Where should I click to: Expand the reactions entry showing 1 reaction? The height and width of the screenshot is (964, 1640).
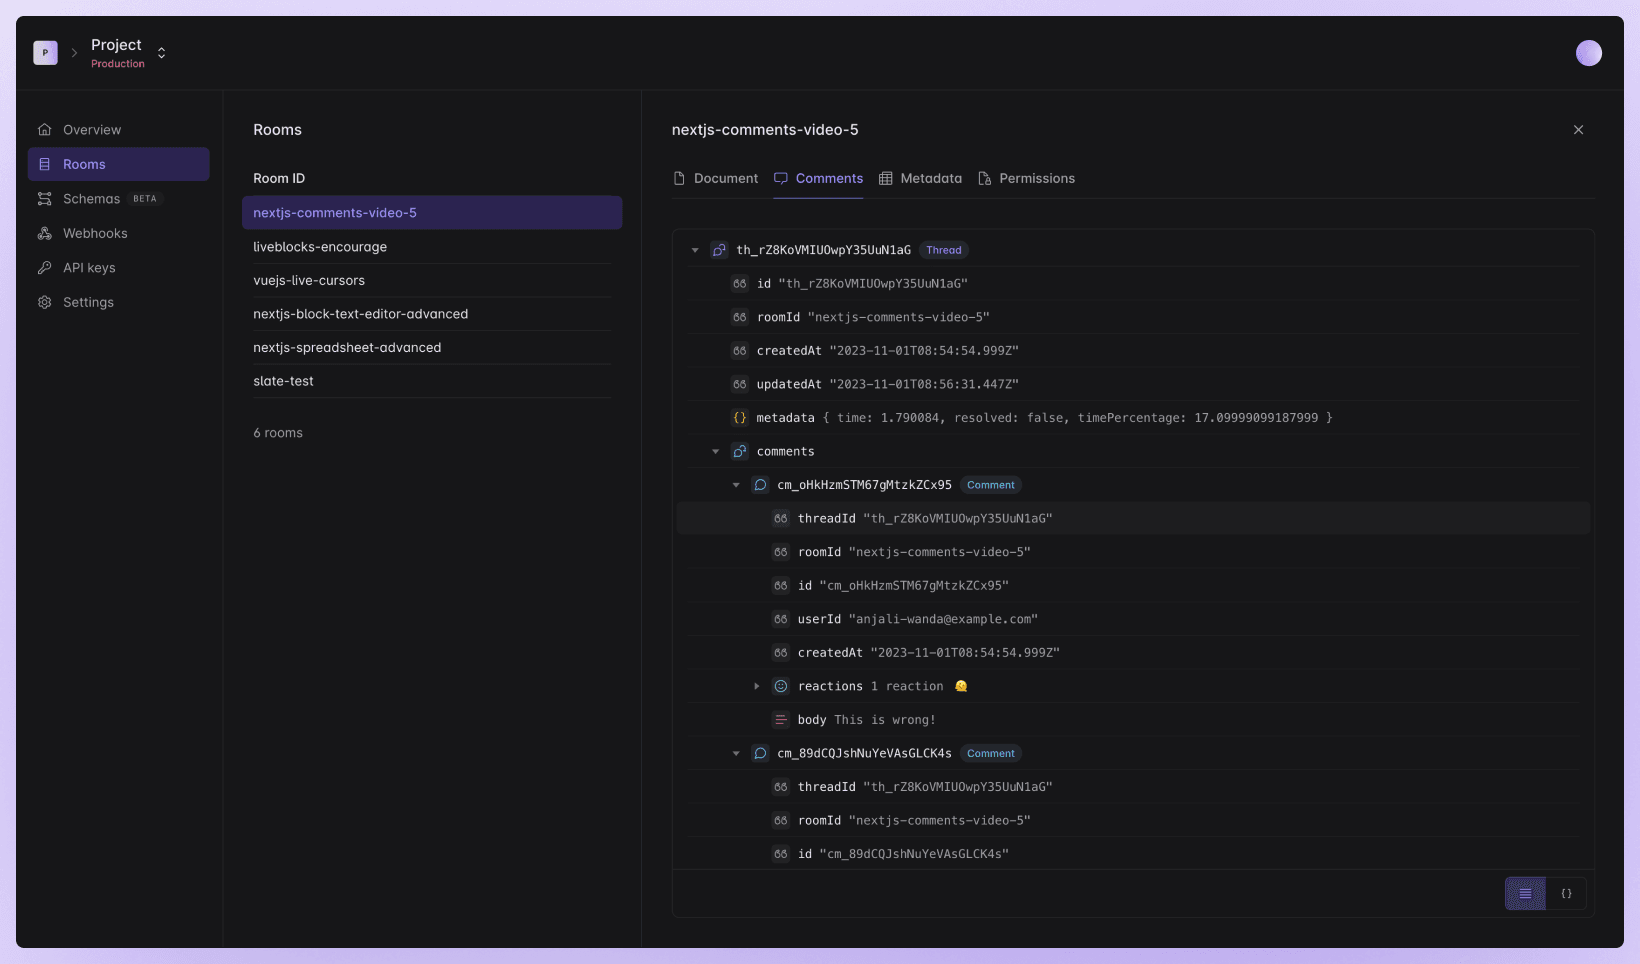(757, 686)
